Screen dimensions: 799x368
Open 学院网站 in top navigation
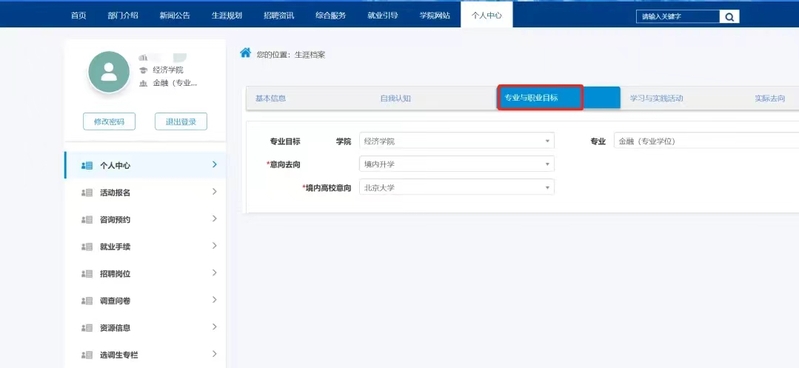tap(435, 15)
